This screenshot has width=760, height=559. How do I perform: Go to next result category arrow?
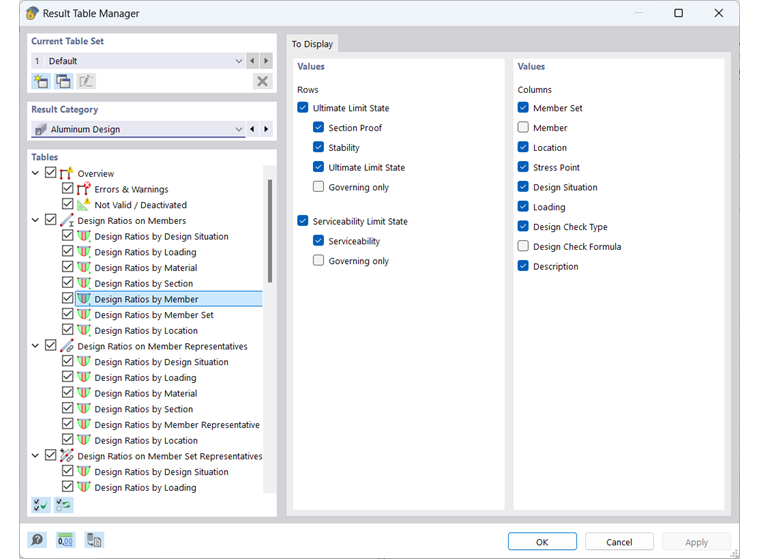[x=266, y=130]
